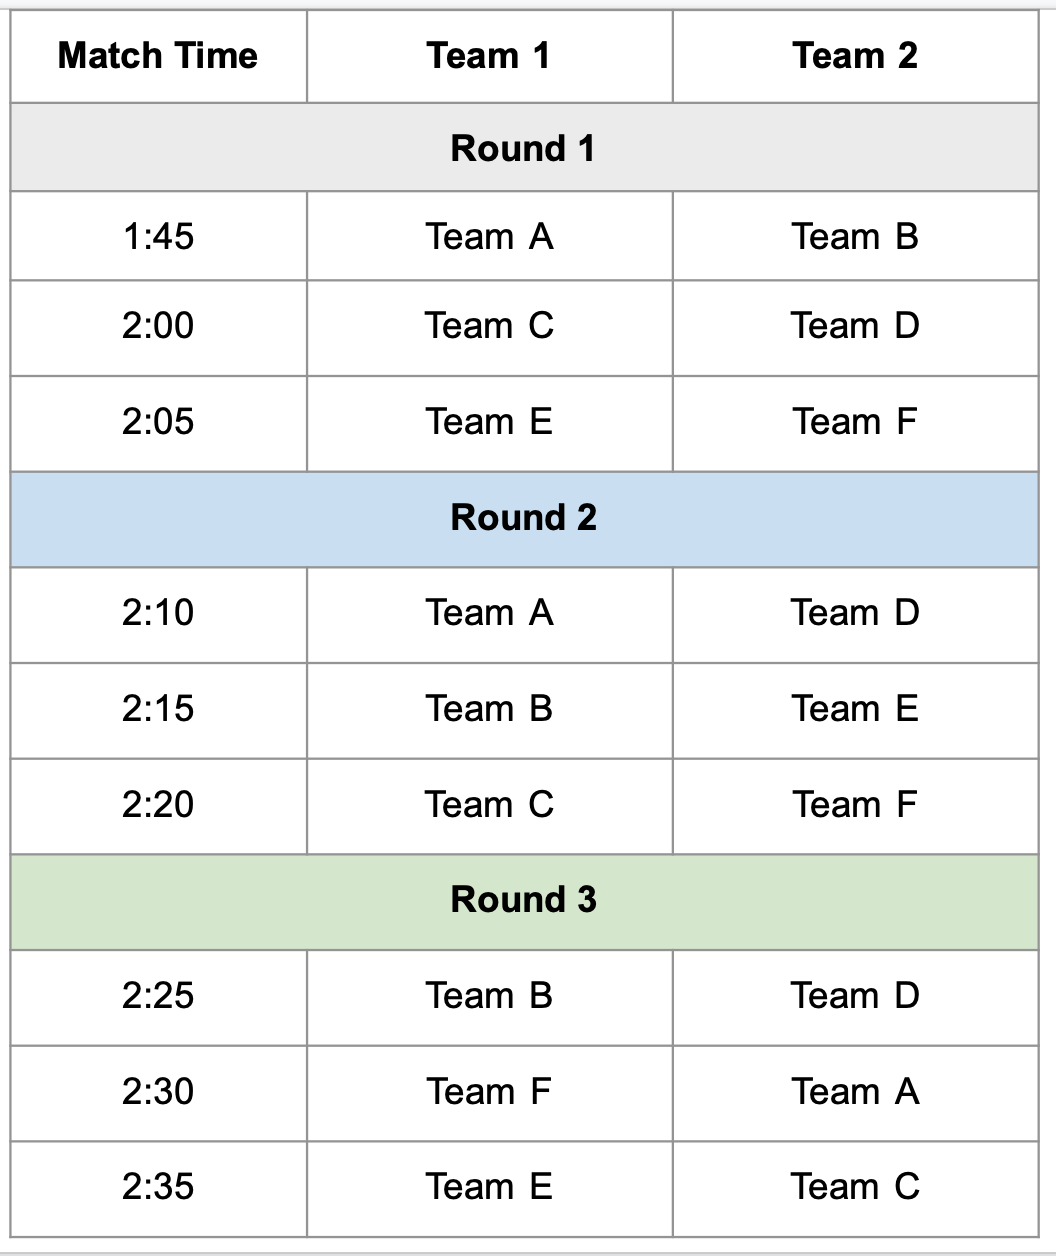
Task: Click Team F in the 2:05 row
Action: click(855, 422)
